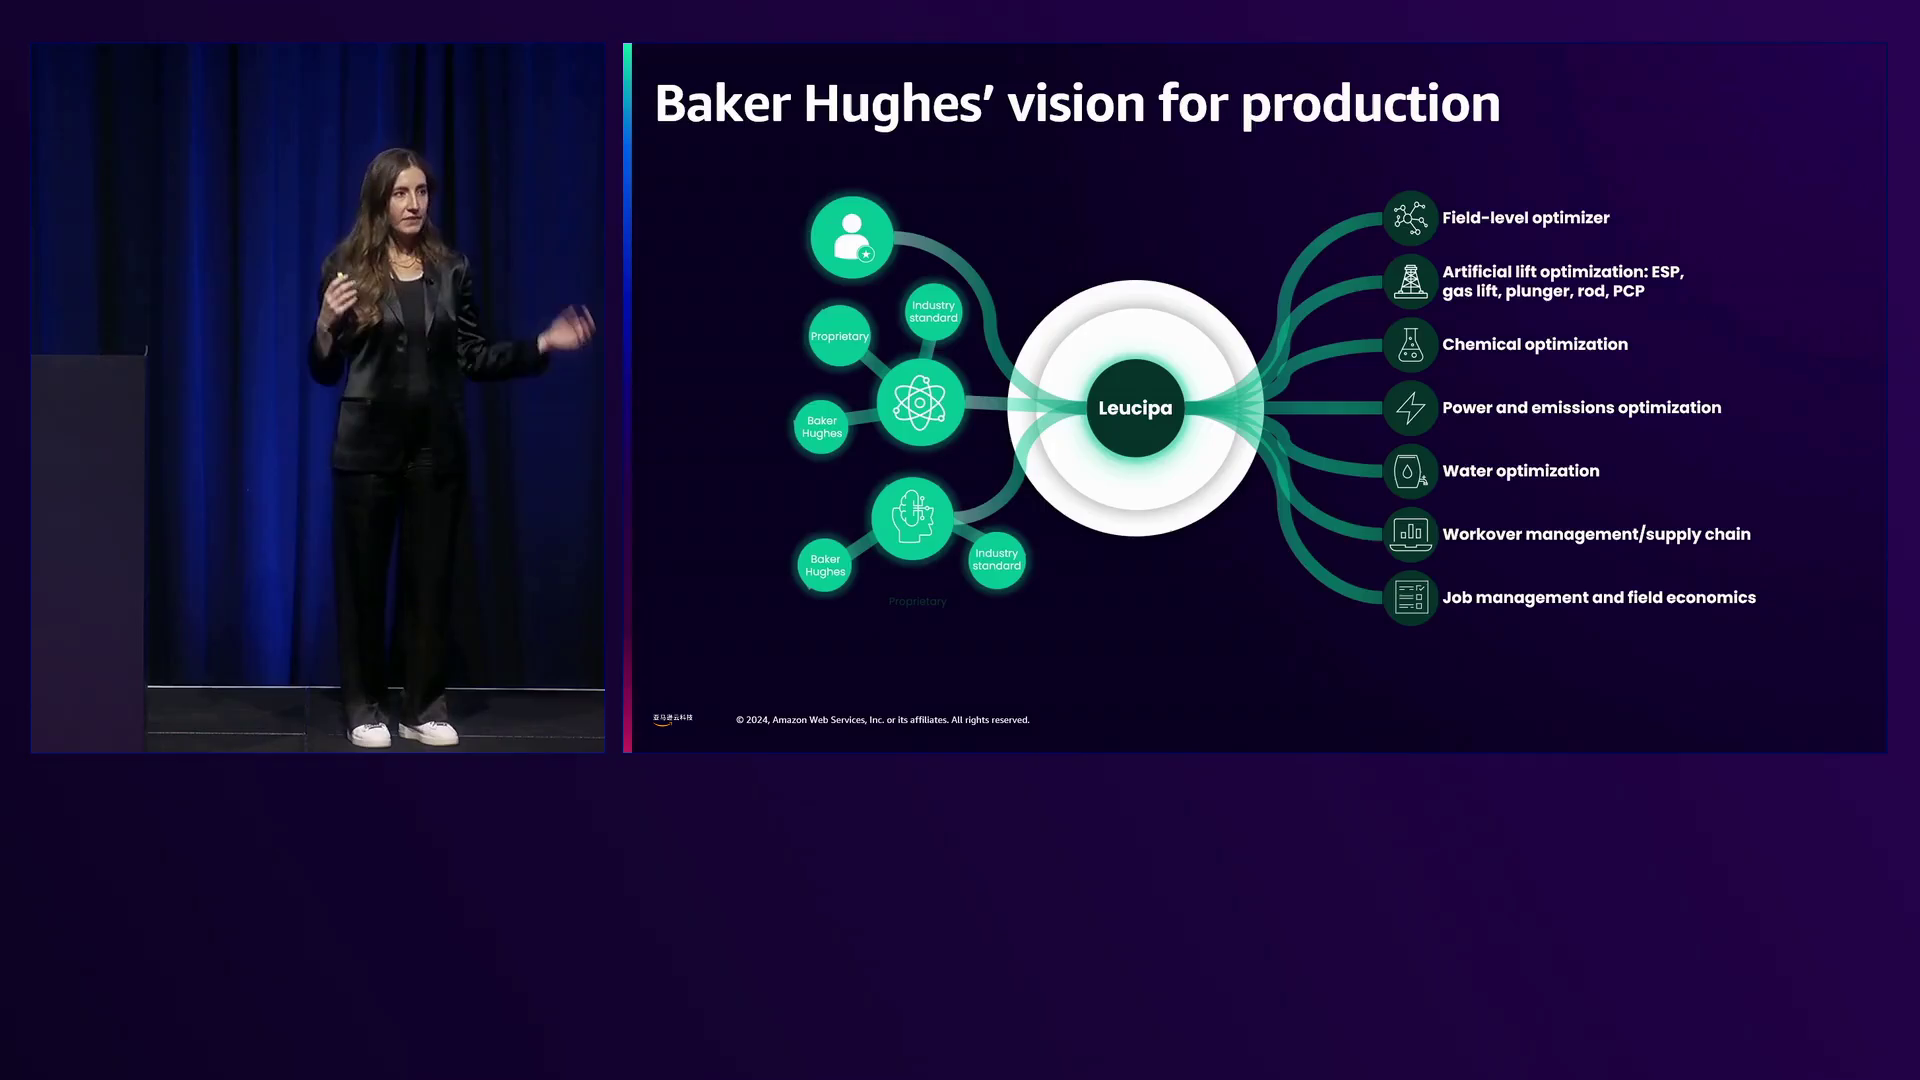Click the Artificial lift oil derrick icon
The height and width of the screenshot is (1080, 1920).
coord(1410,281)
